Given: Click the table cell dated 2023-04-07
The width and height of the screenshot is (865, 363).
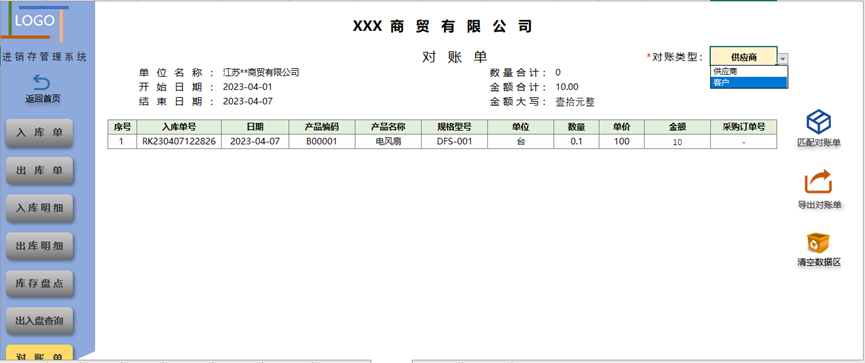Looking at the screenshot, I should coord(255,141).
